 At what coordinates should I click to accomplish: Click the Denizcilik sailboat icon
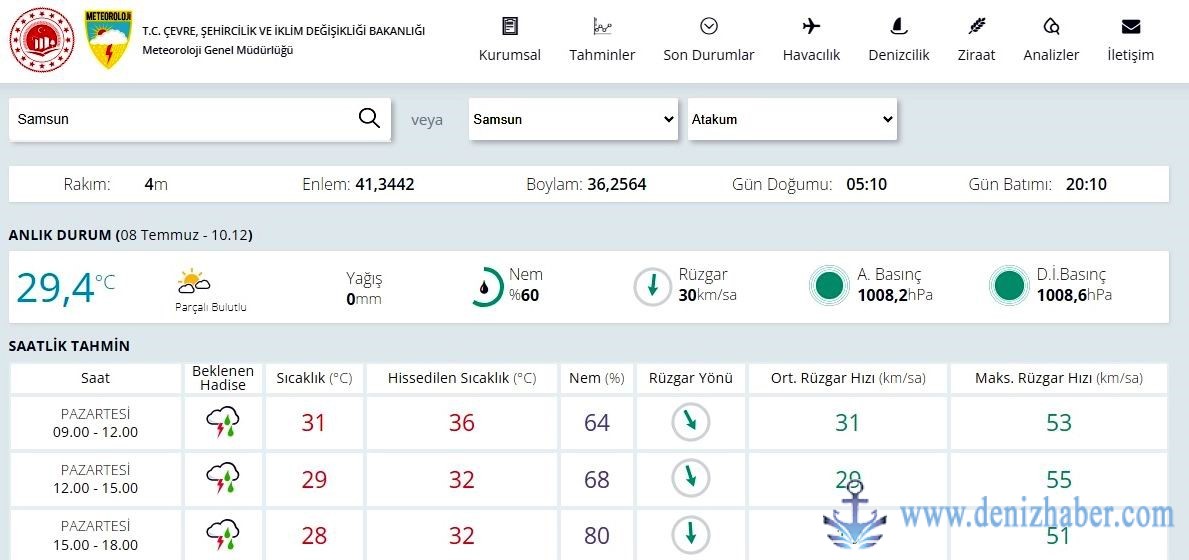coord(898,27)
